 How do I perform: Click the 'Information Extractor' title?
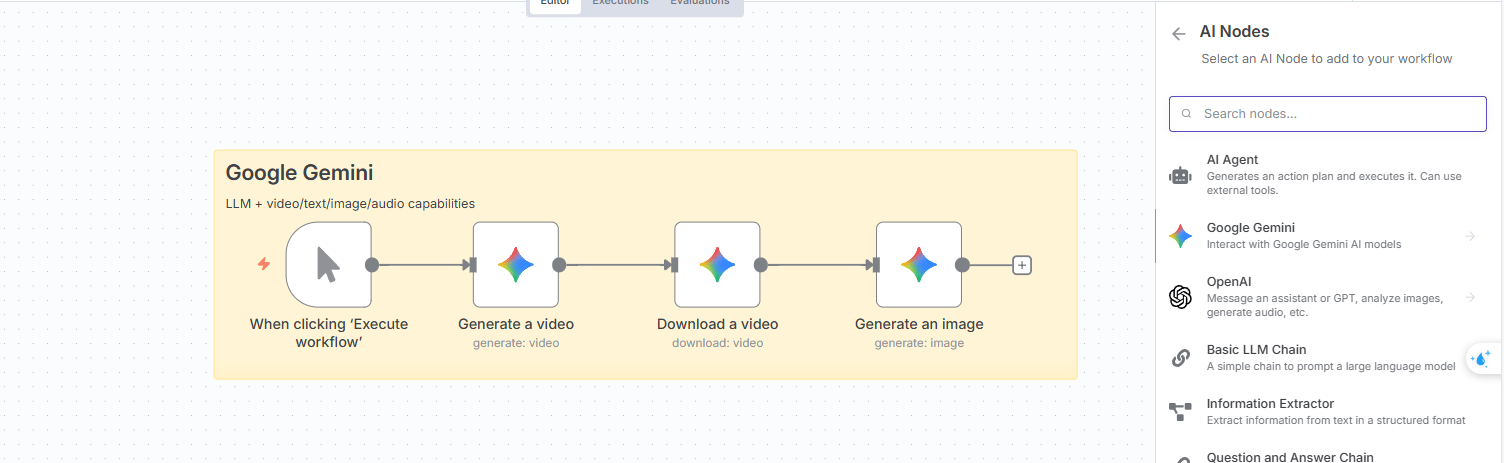tap(1270, 404)
